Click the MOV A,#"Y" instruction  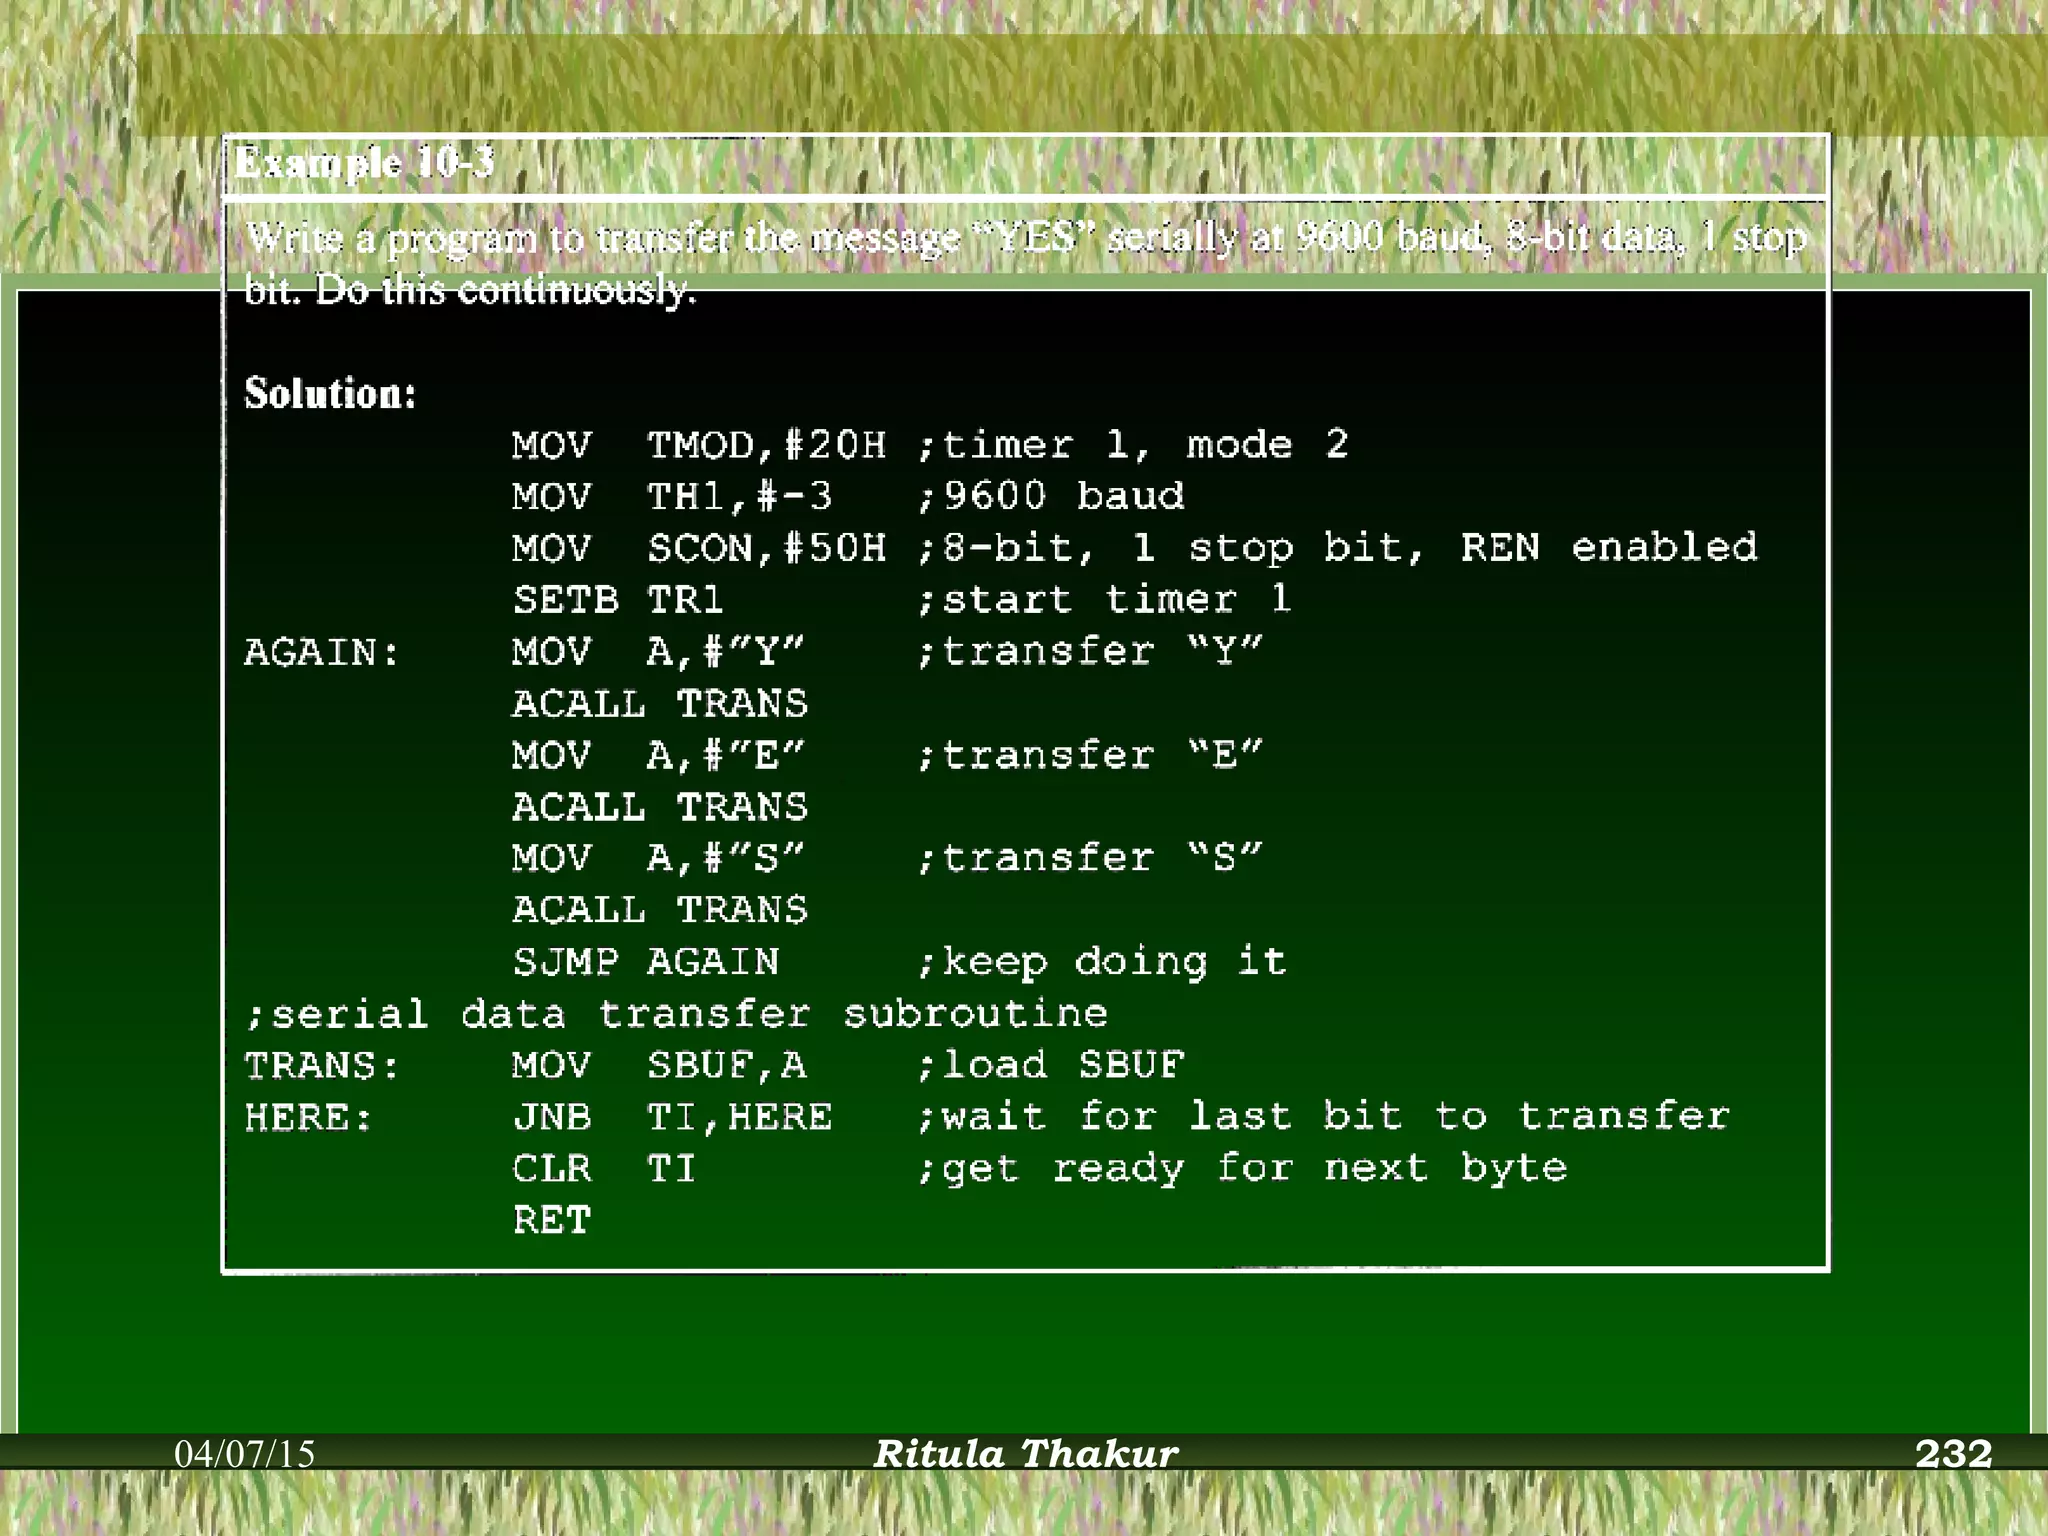(658, 652)
